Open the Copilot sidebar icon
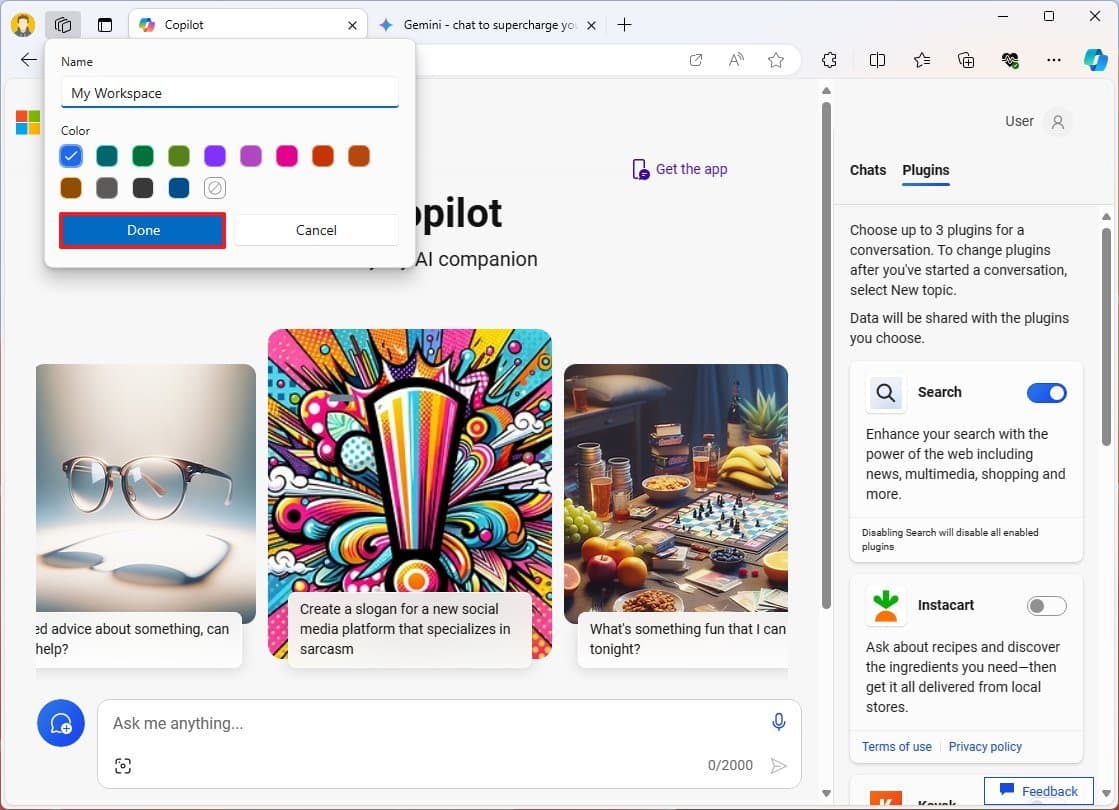This screenshot has height=810, width=1119. pyautogui.click(x=1096, y=60)
